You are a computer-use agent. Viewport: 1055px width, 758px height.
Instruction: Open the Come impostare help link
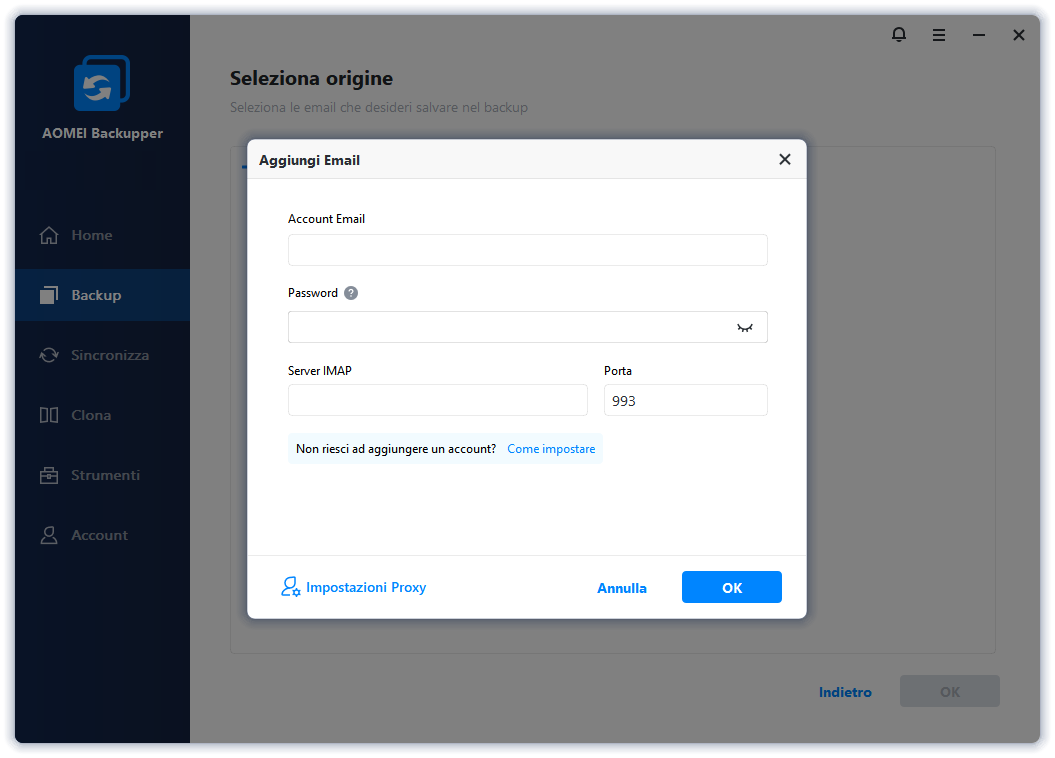point(551,449)
